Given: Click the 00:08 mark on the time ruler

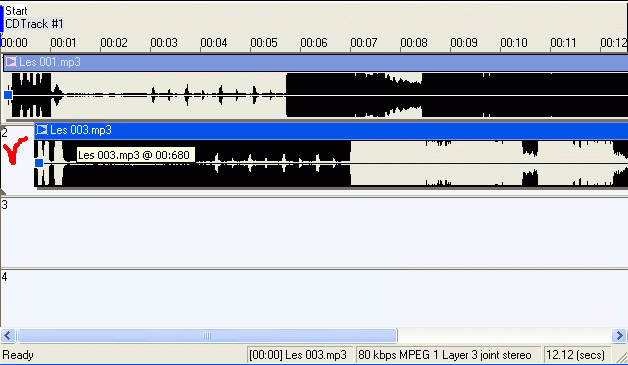Looking at the screenshot, I should (x=414, y=42).
